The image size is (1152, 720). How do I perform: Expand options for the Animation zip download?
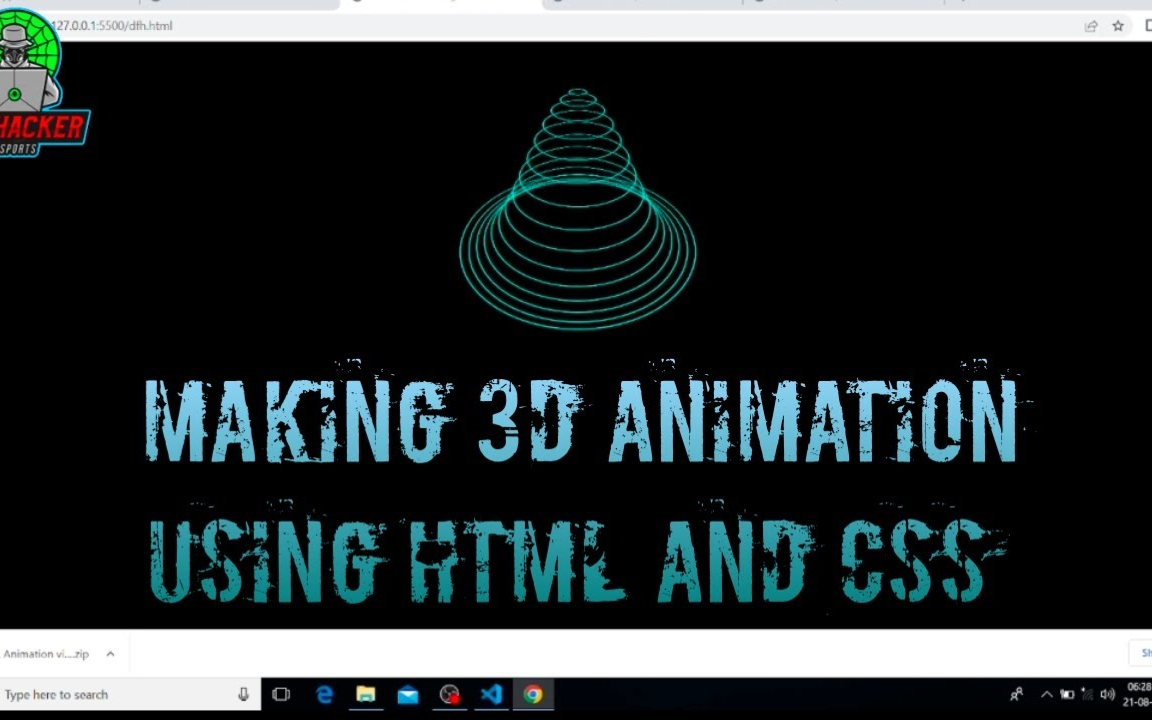[x=110, y=653]
